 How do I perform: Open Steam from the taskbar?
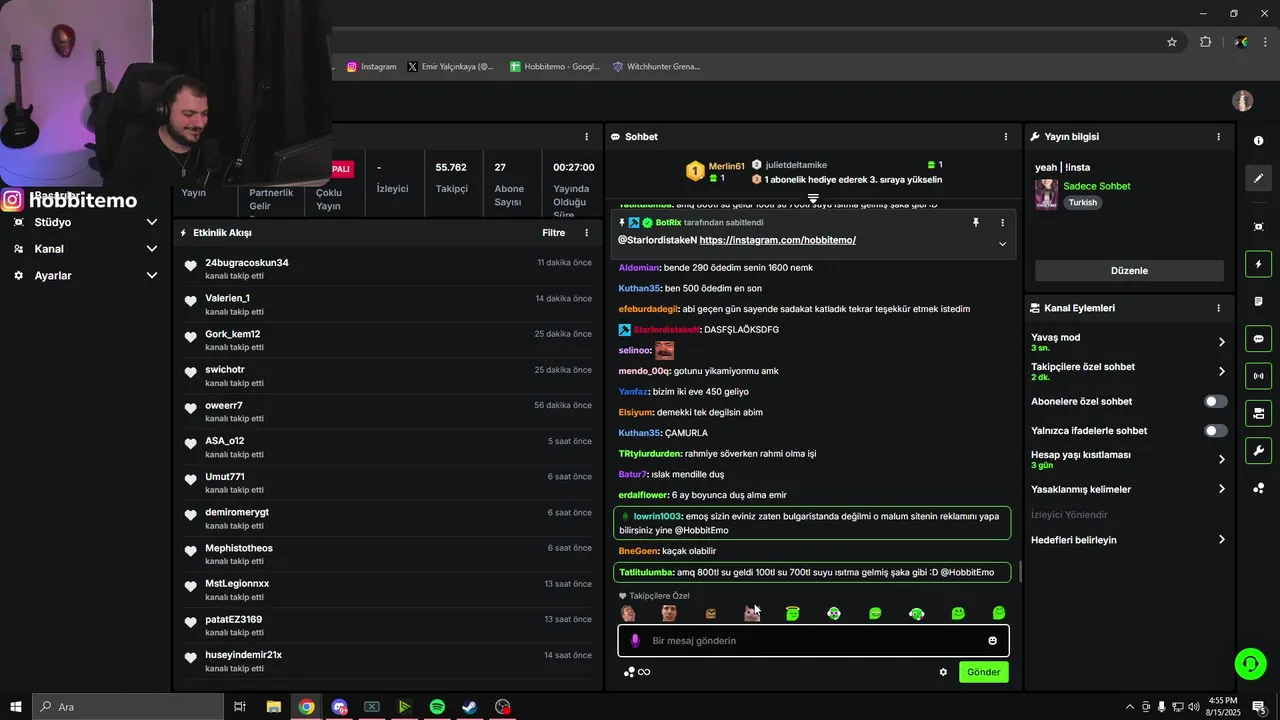coord(469,707)
